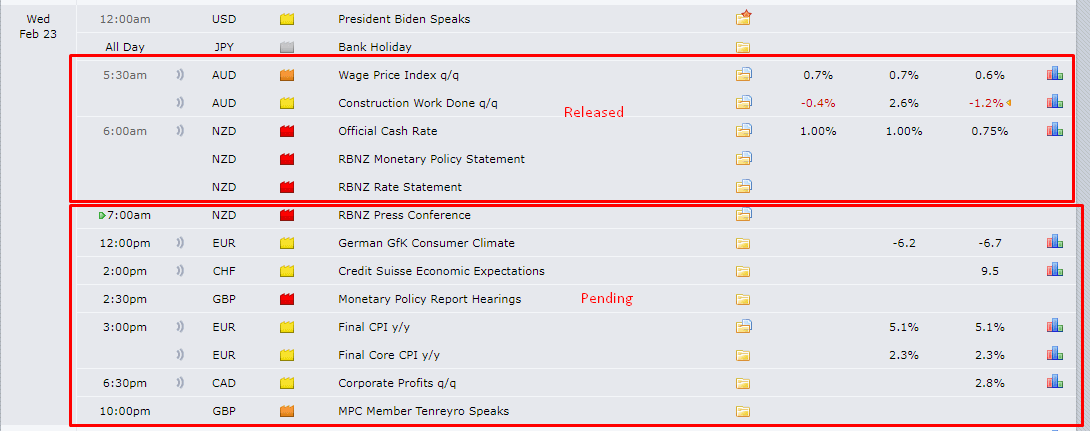This screenshot has height=431, width=1090.
Task: Open detail folder for Wage Price Index q/q
Action: [x=744, y=74]
